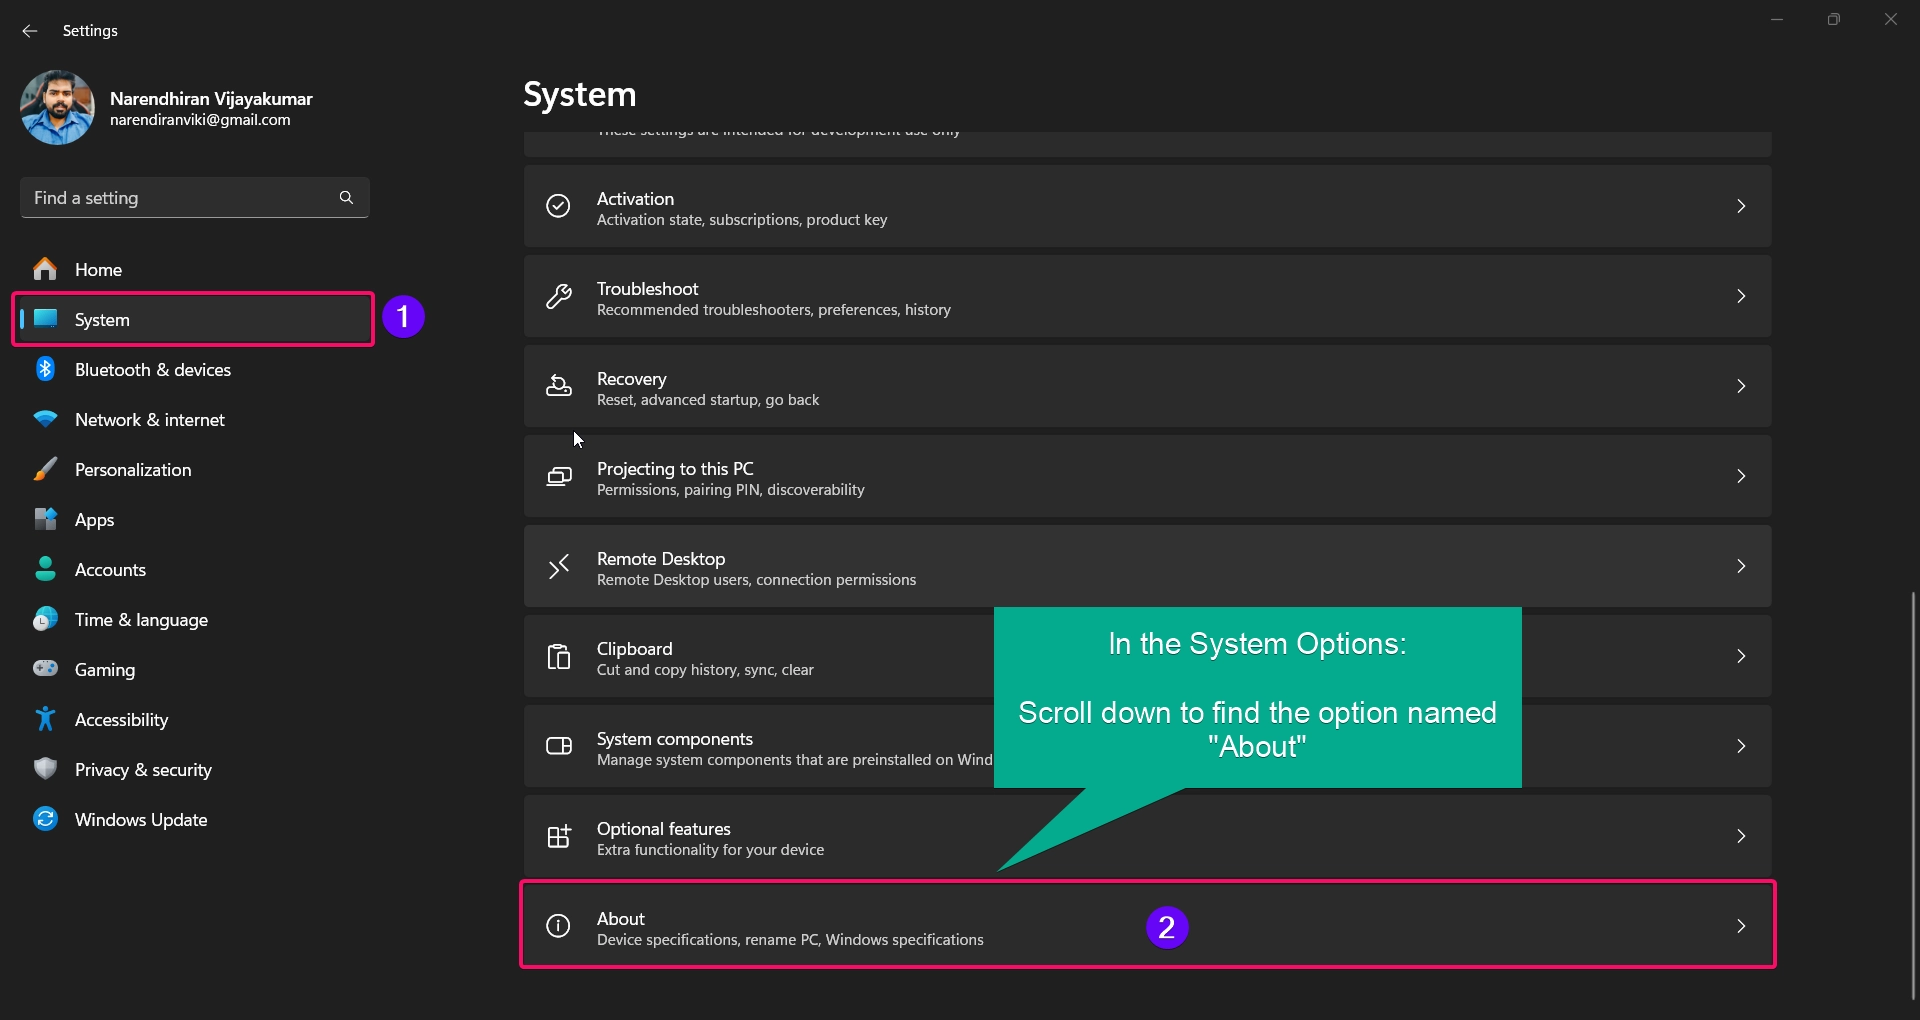This screenshot has height=1020, width=1920.
Task: Switch to Personalization settings
Action: [195, 470]
